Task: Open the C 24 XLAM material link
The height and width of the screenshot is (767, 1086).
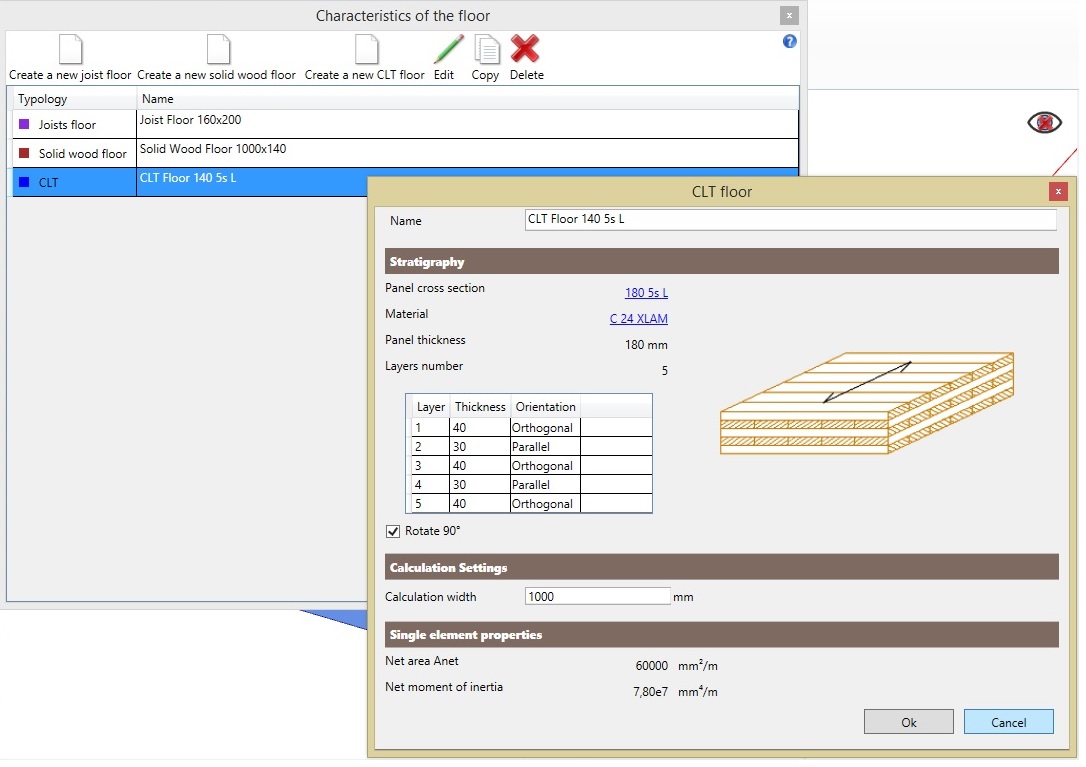Action: coord(639,319)
